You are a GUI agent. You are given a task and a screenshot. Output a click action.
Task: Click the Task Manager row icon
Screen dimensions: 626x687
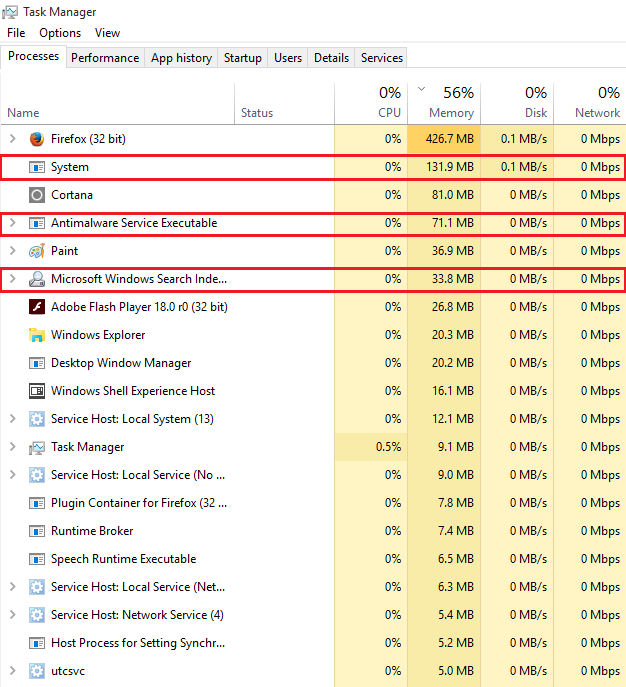[37, 447]
